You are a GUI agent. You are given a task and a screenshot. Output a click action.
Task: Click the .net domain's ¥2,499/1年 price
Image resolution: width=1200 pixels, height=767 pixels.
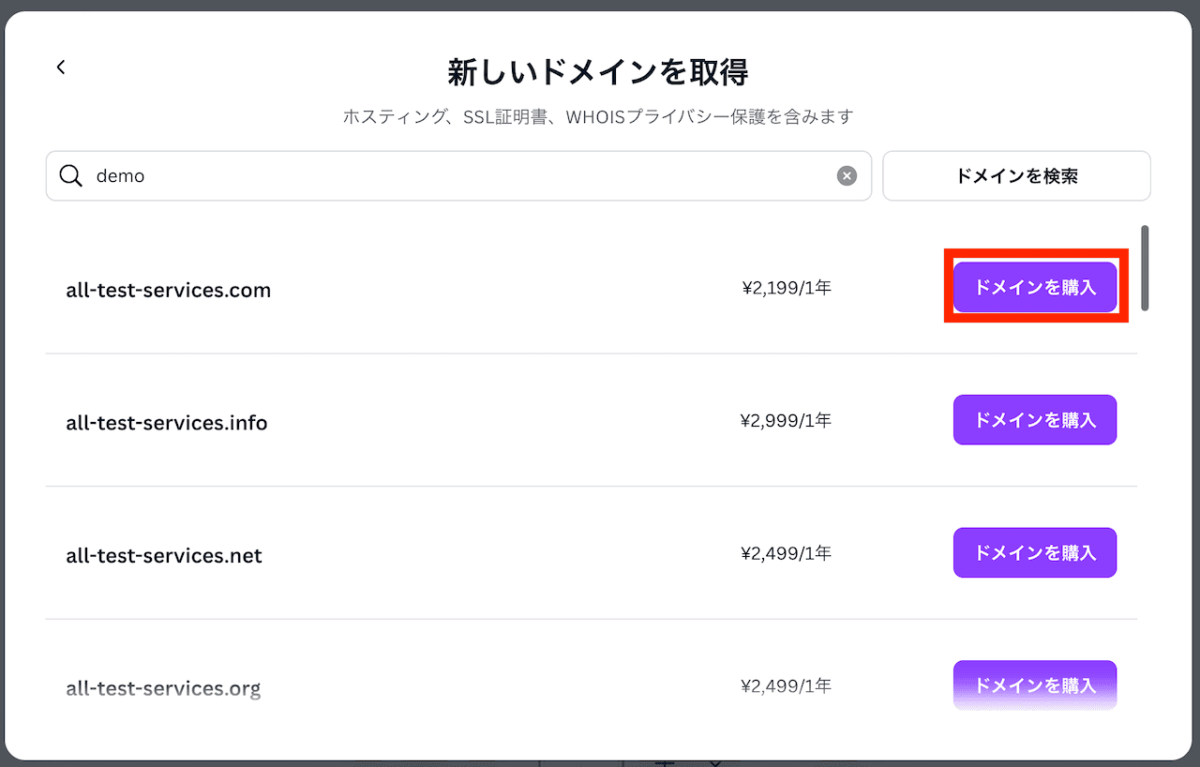click(x=786, y=553)
